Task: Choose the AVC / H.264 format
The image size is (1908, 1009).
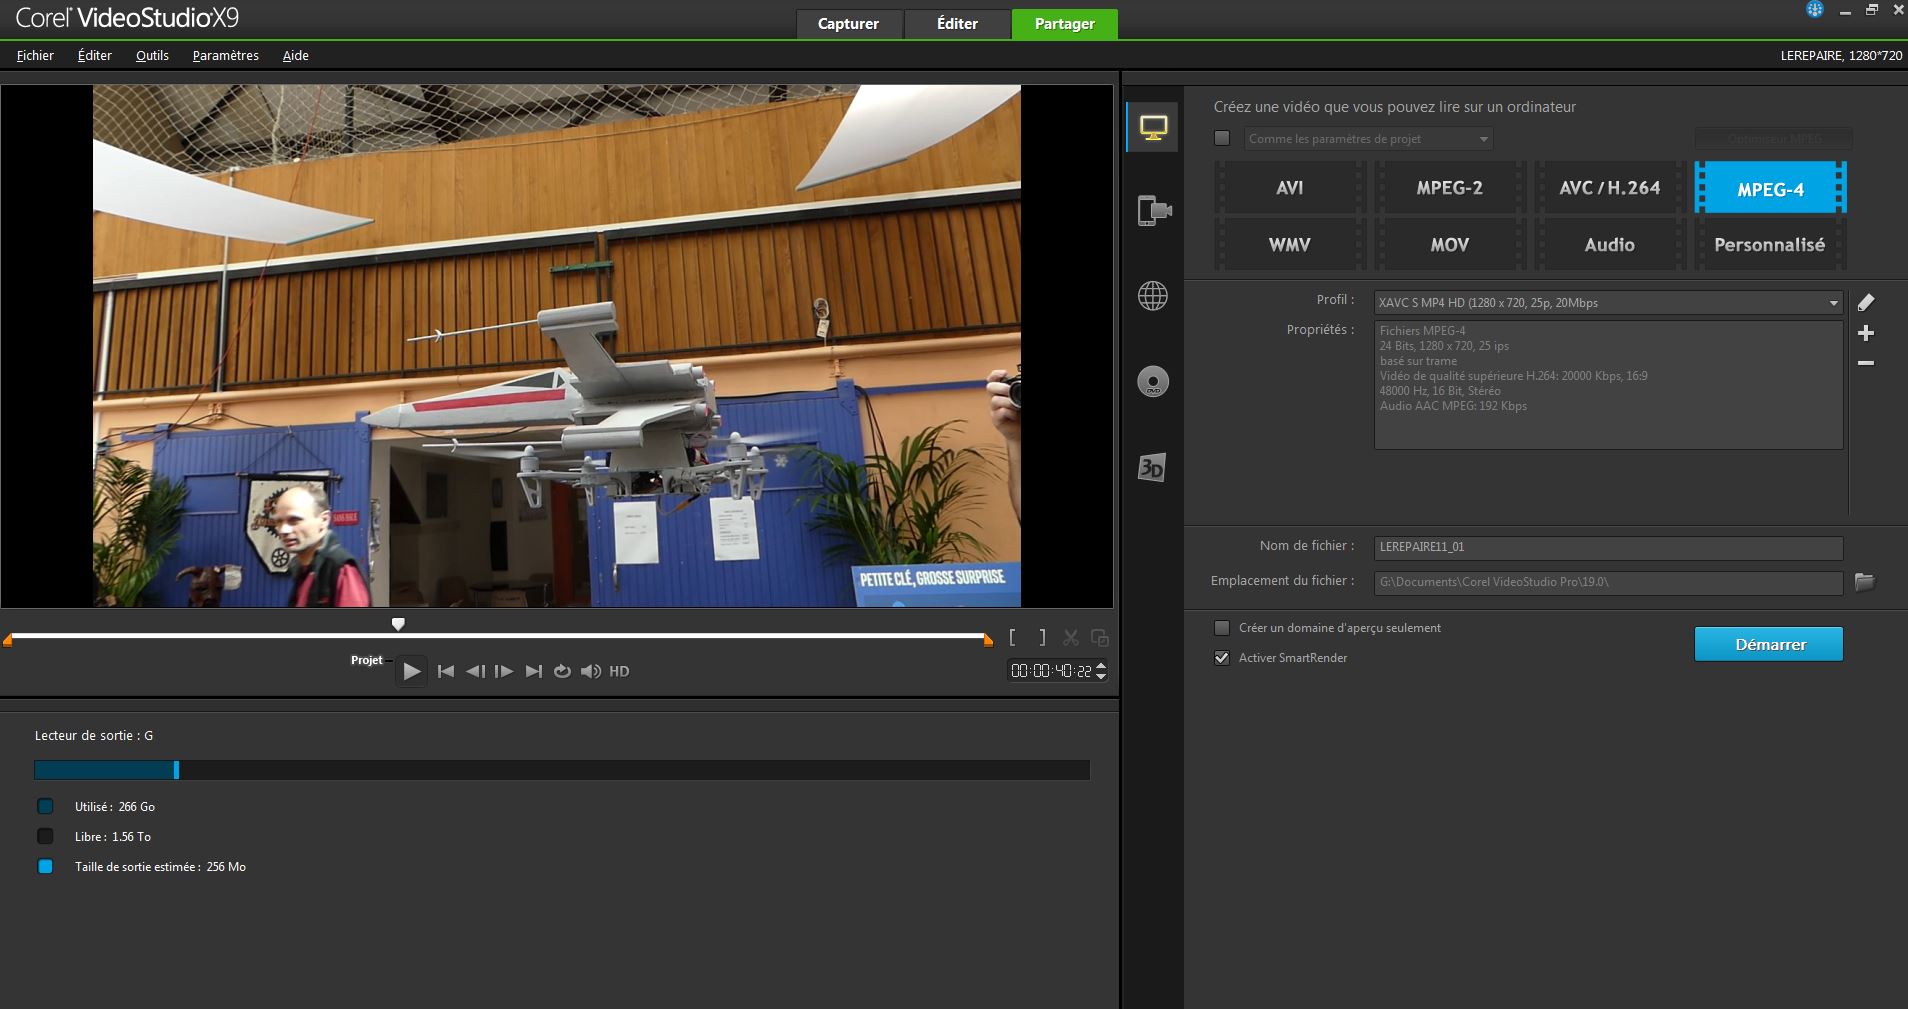Action: 1610,188
